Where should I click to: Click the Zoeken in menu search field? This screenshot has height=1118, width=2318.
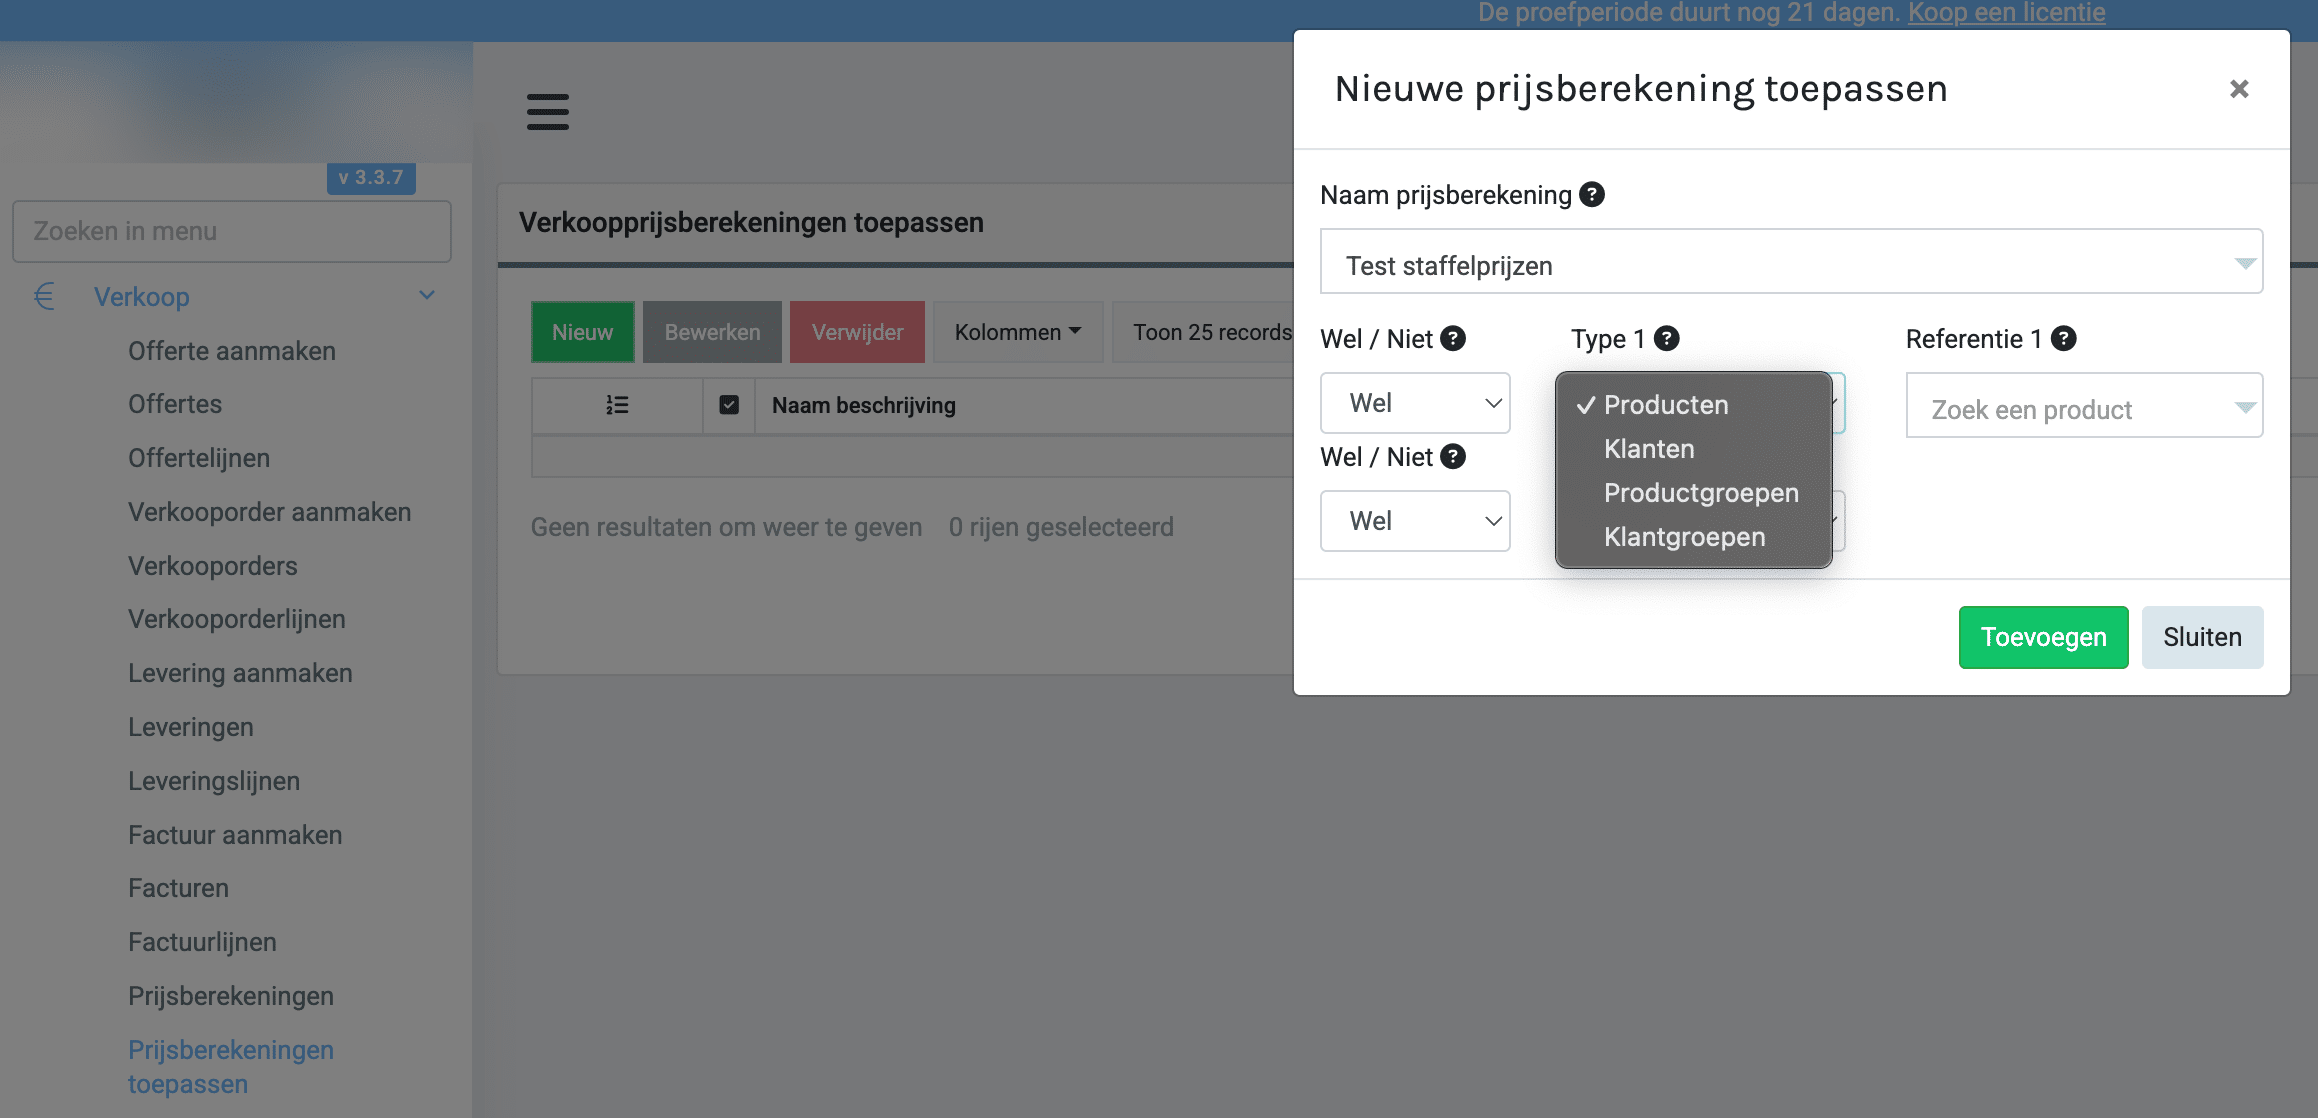tap(232, 231)
